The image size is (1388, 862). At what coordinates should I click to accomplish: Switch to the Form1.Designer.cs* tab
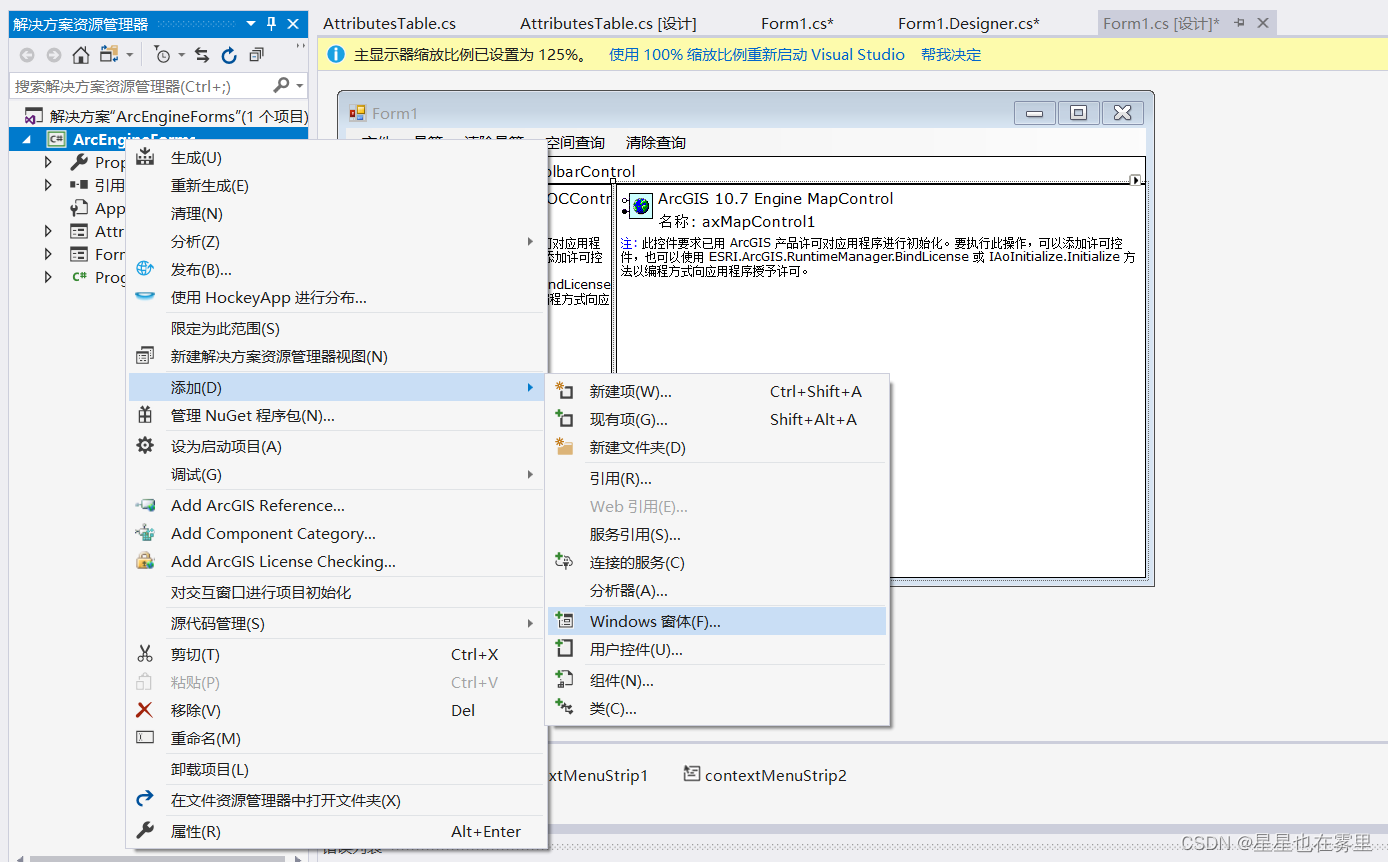[968, 23]
